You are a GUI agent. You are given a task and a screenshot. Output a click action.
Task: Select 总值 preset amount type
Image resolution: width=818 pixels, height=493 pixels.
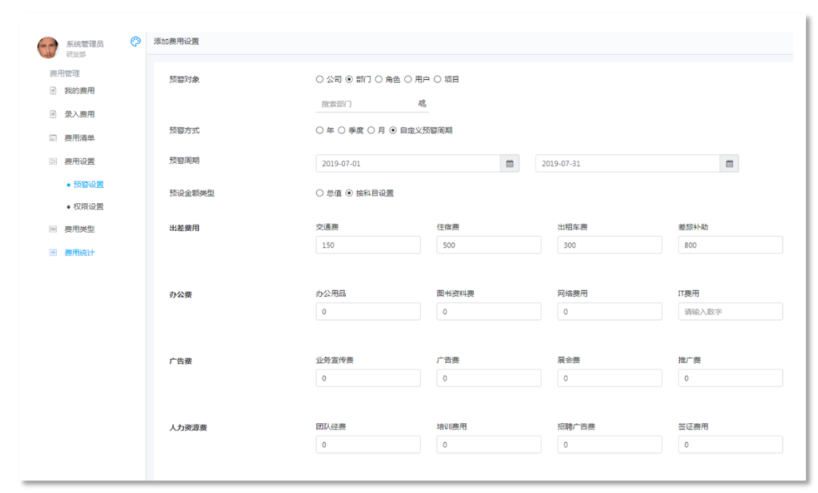(319, 193)
